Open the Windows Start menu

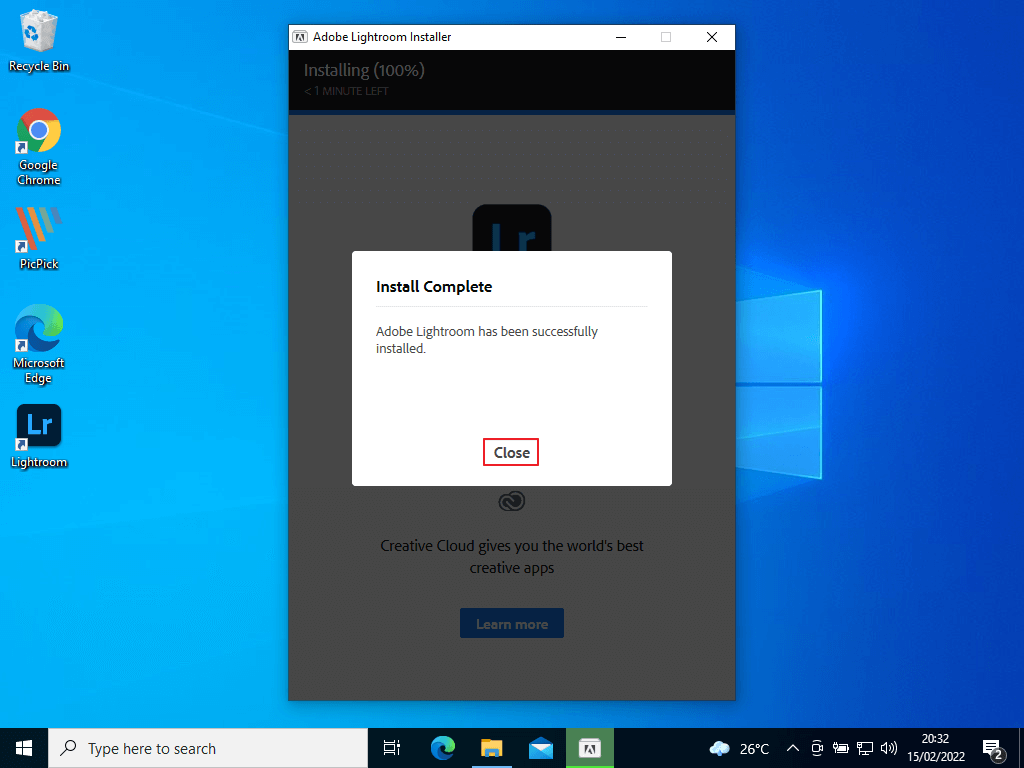point(24,748)
